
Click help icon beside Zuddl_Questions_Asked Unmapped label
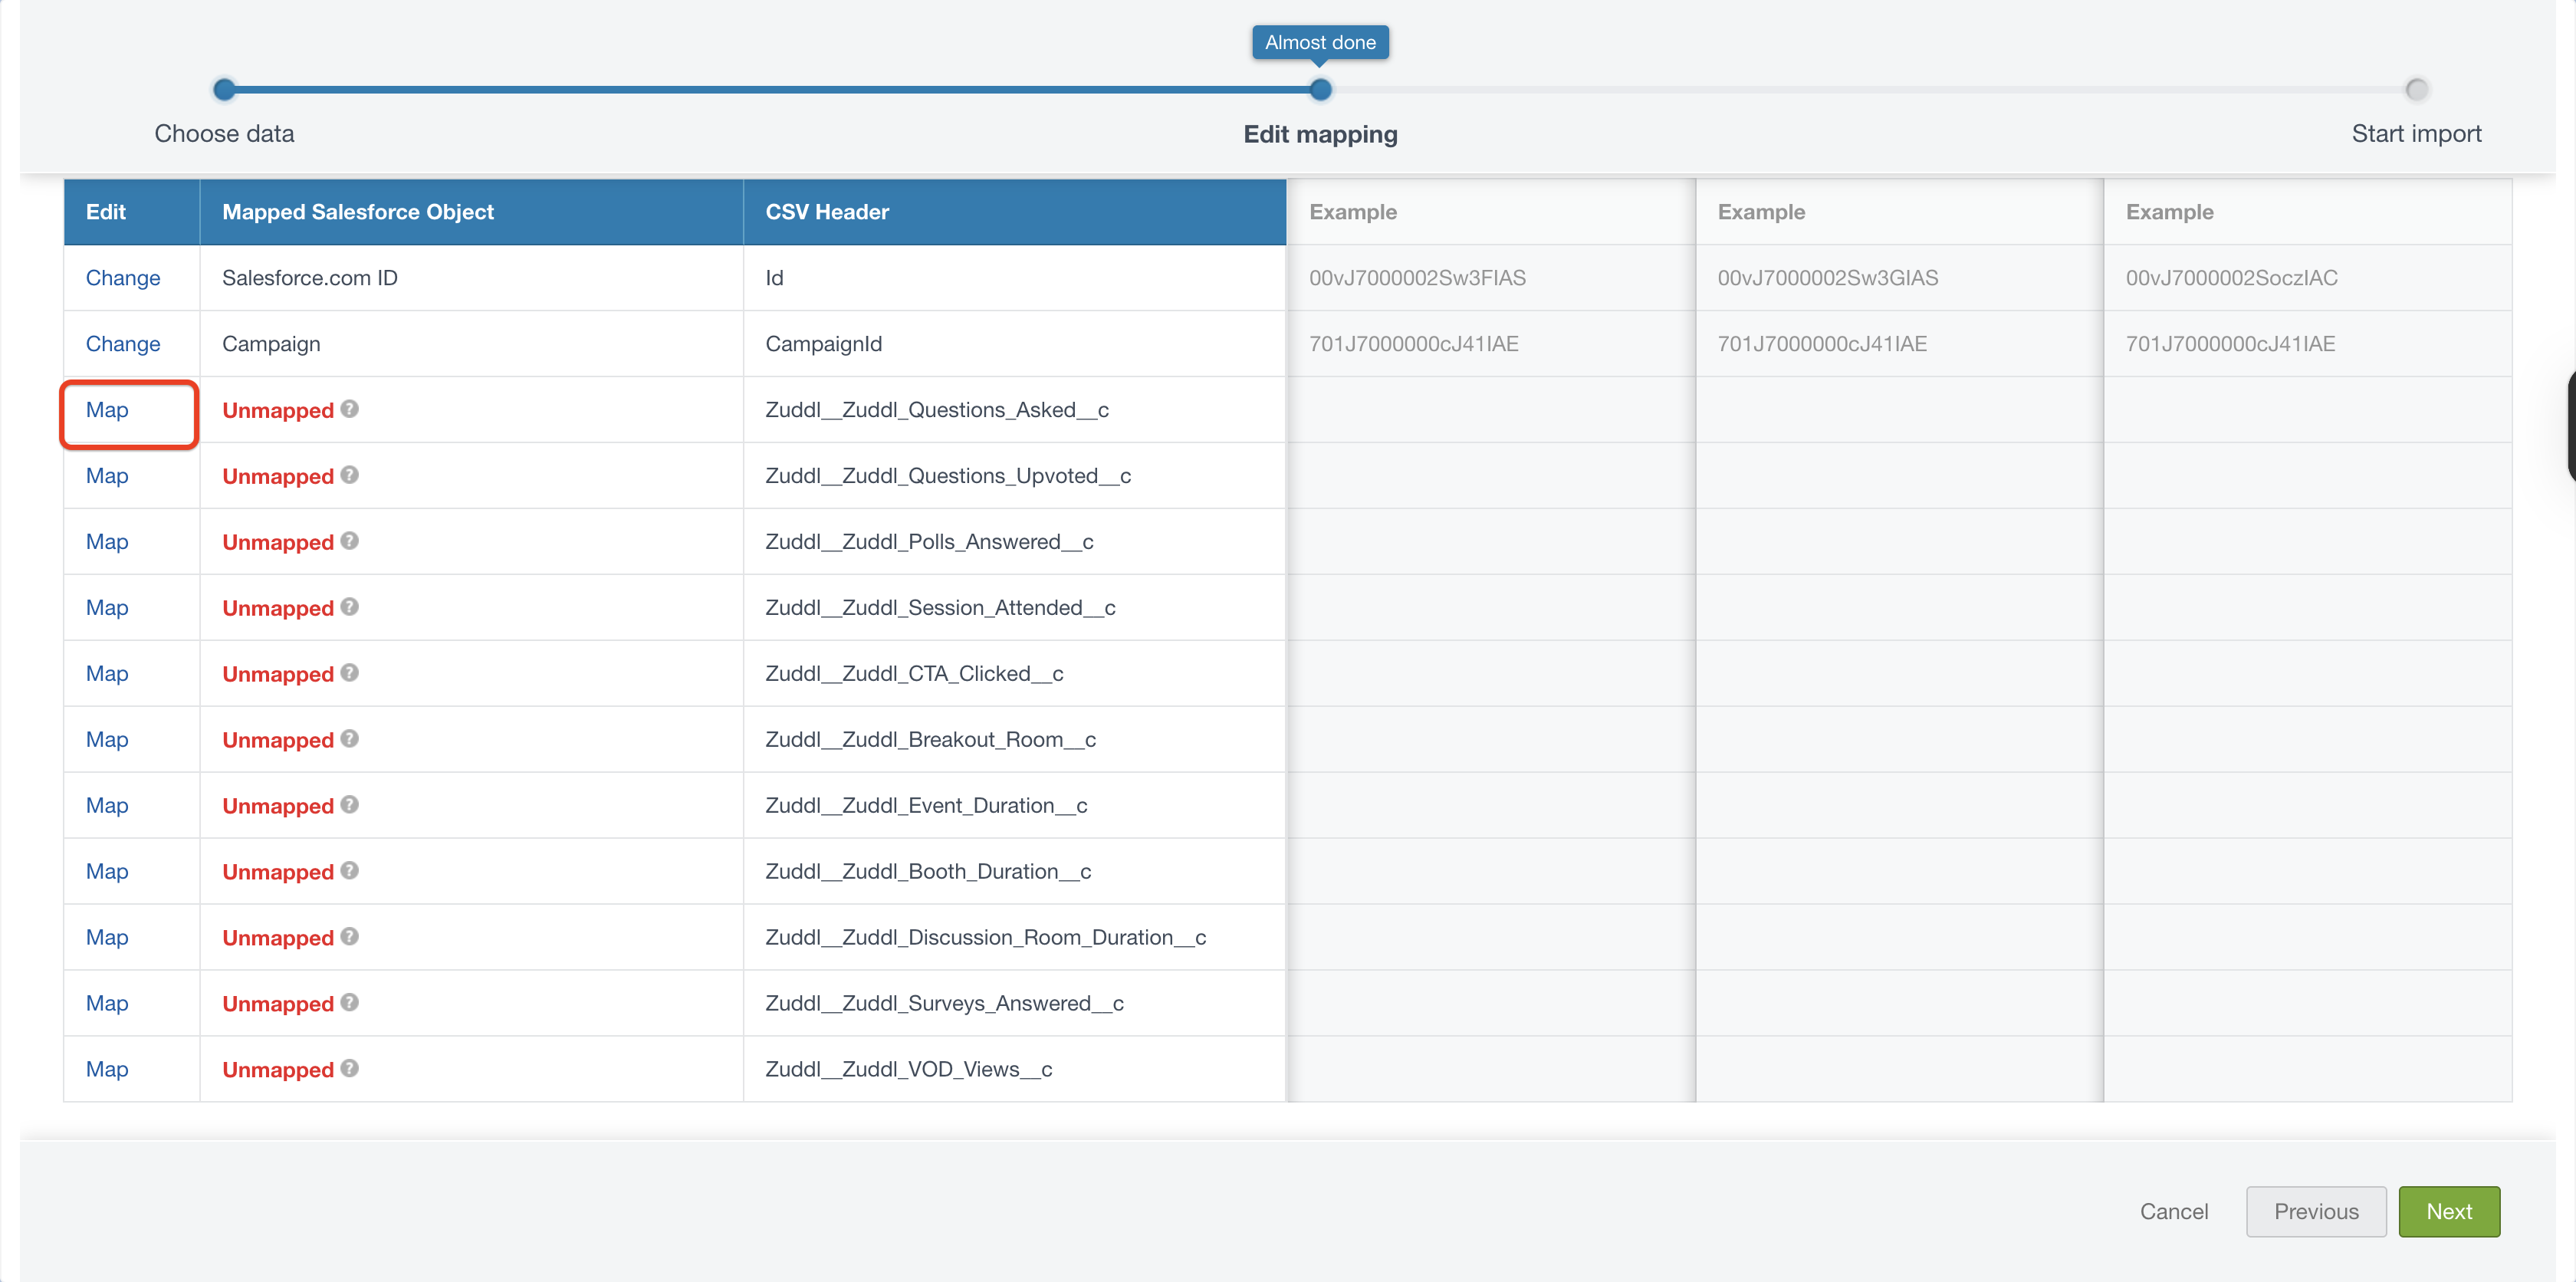349,409
